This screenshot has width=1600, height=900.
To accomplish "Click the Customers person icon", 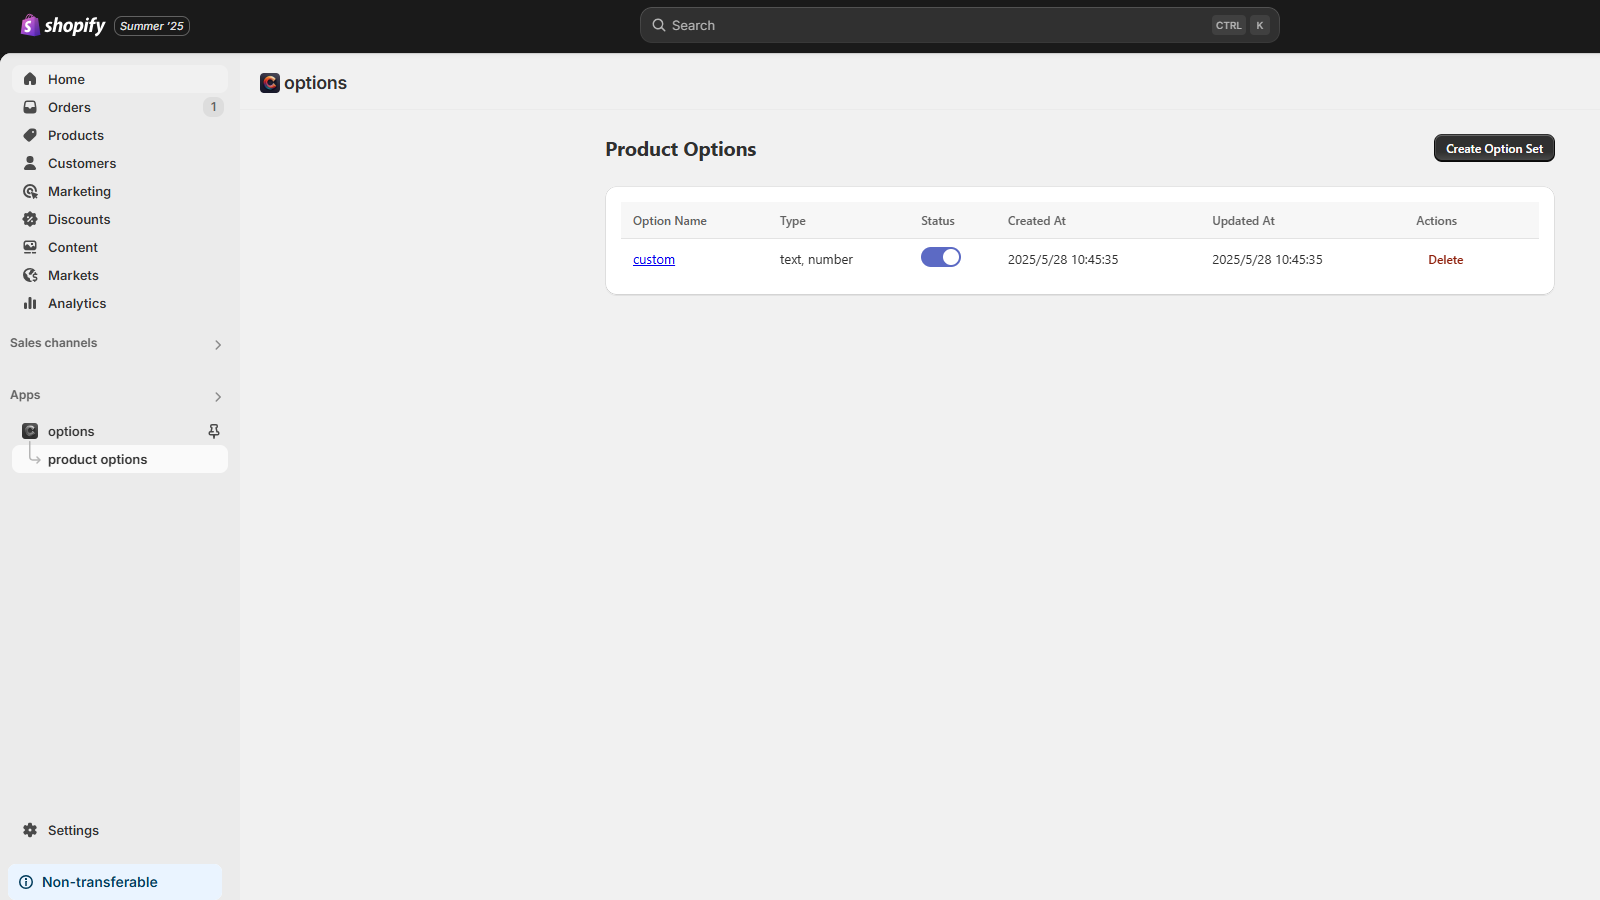I will tap(30, 163).
